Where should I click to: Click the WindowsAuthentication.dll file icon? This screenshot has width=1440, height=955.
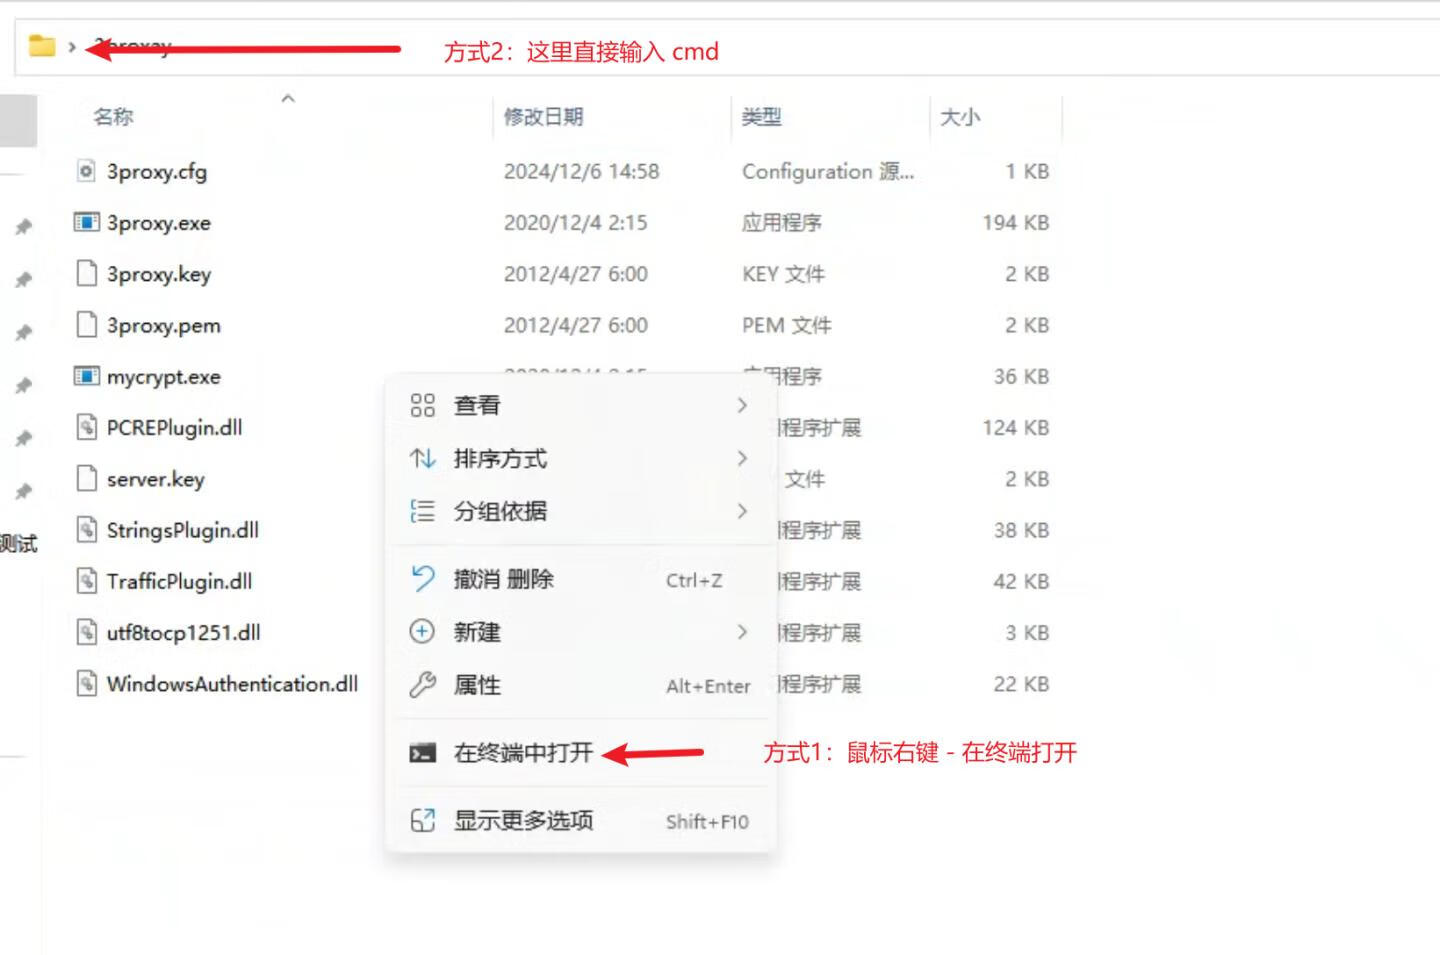click(87, 684)
